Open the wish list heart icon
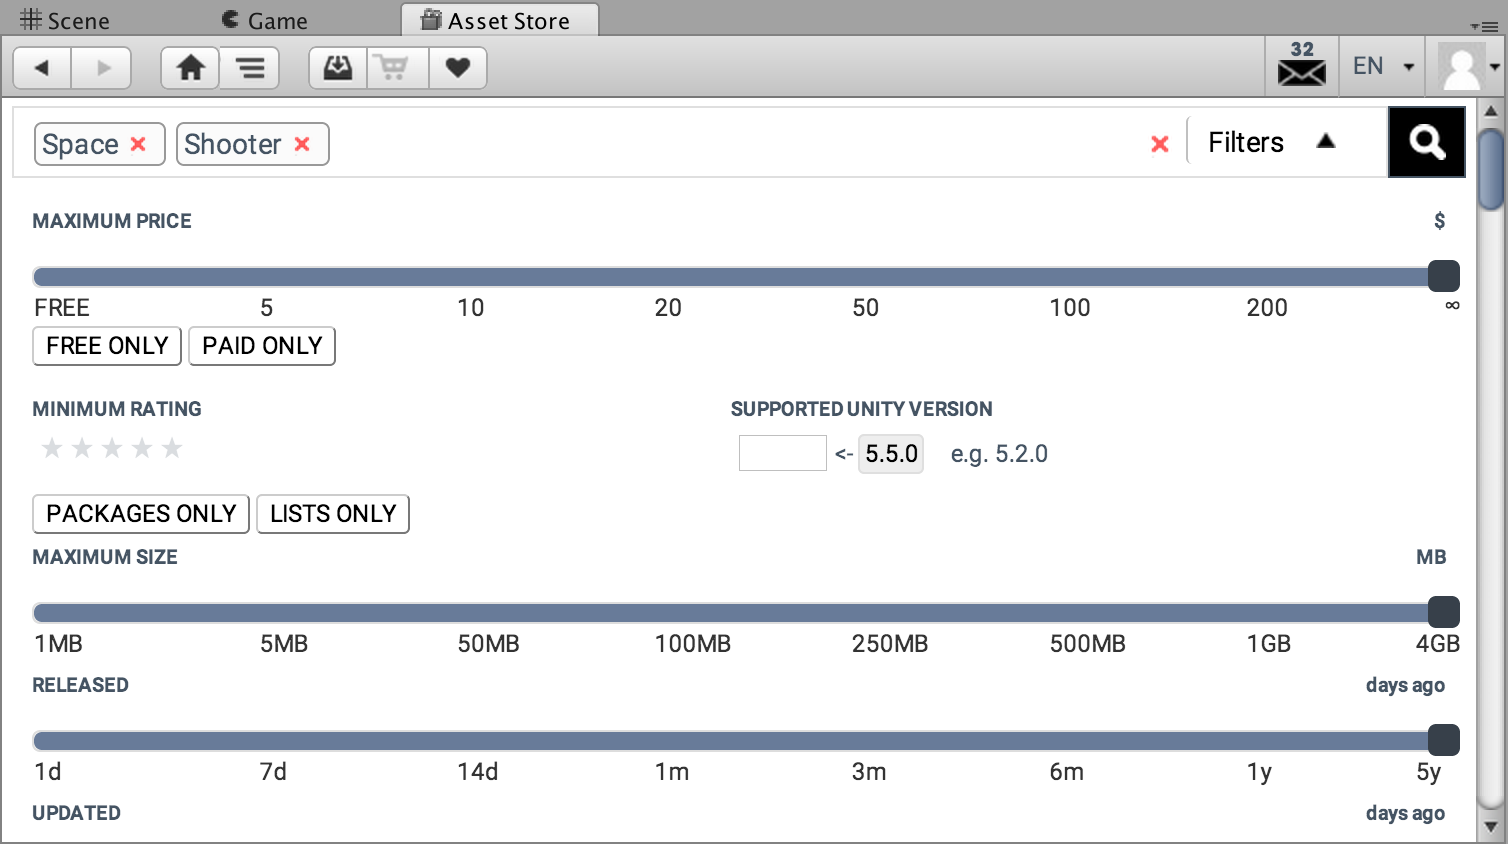 click(458, 68)
